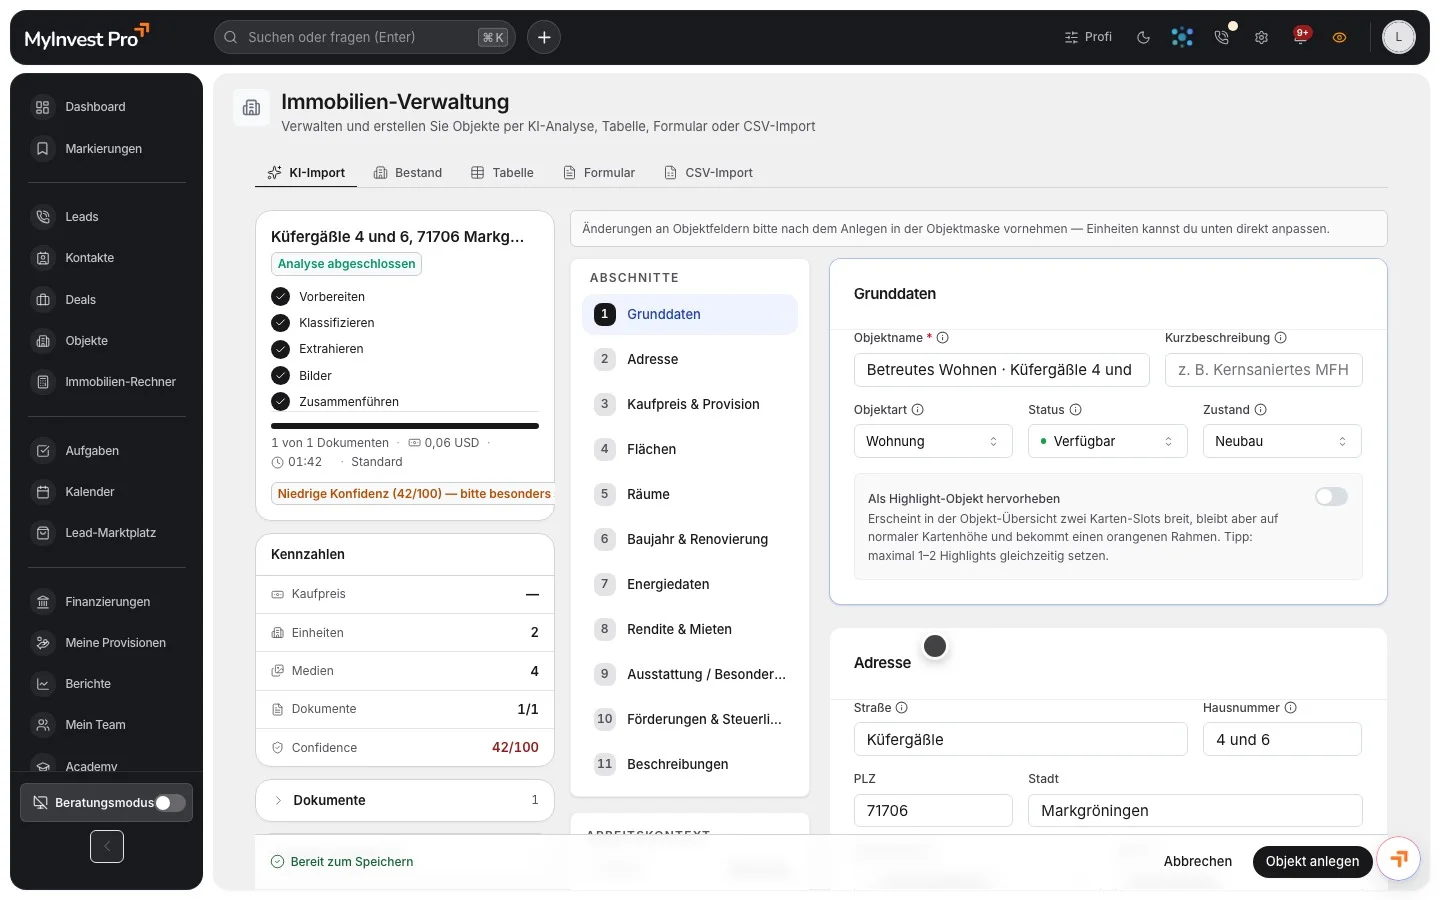Select section 3 Kaufpreis & Provision

[x=690, y=404]
